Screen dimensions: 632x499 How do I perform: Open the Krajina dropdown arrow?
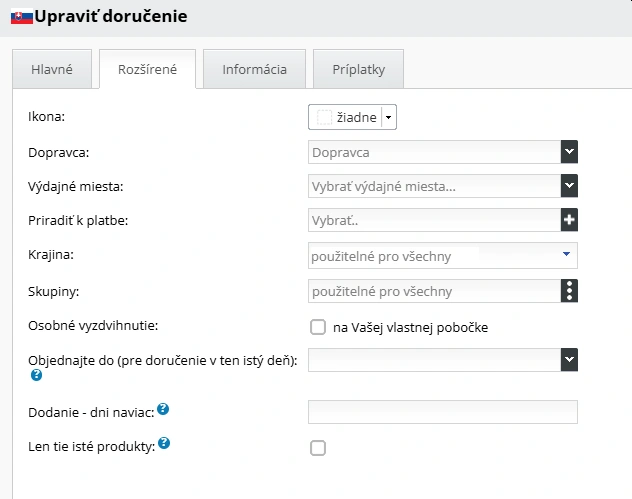pyautogui.click(x=566, y=254)
